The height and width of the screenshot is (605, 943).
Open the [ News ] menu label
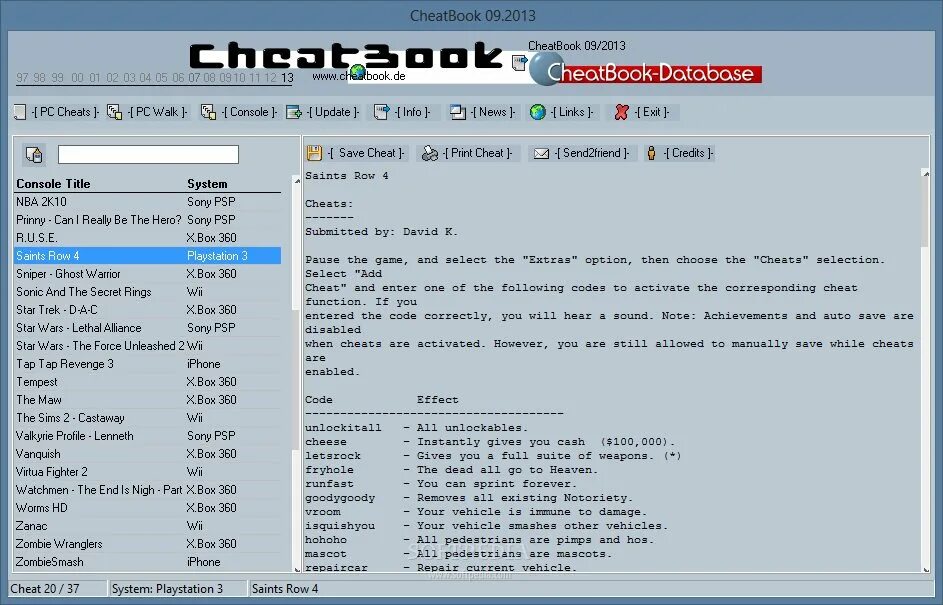coord(493,112)
